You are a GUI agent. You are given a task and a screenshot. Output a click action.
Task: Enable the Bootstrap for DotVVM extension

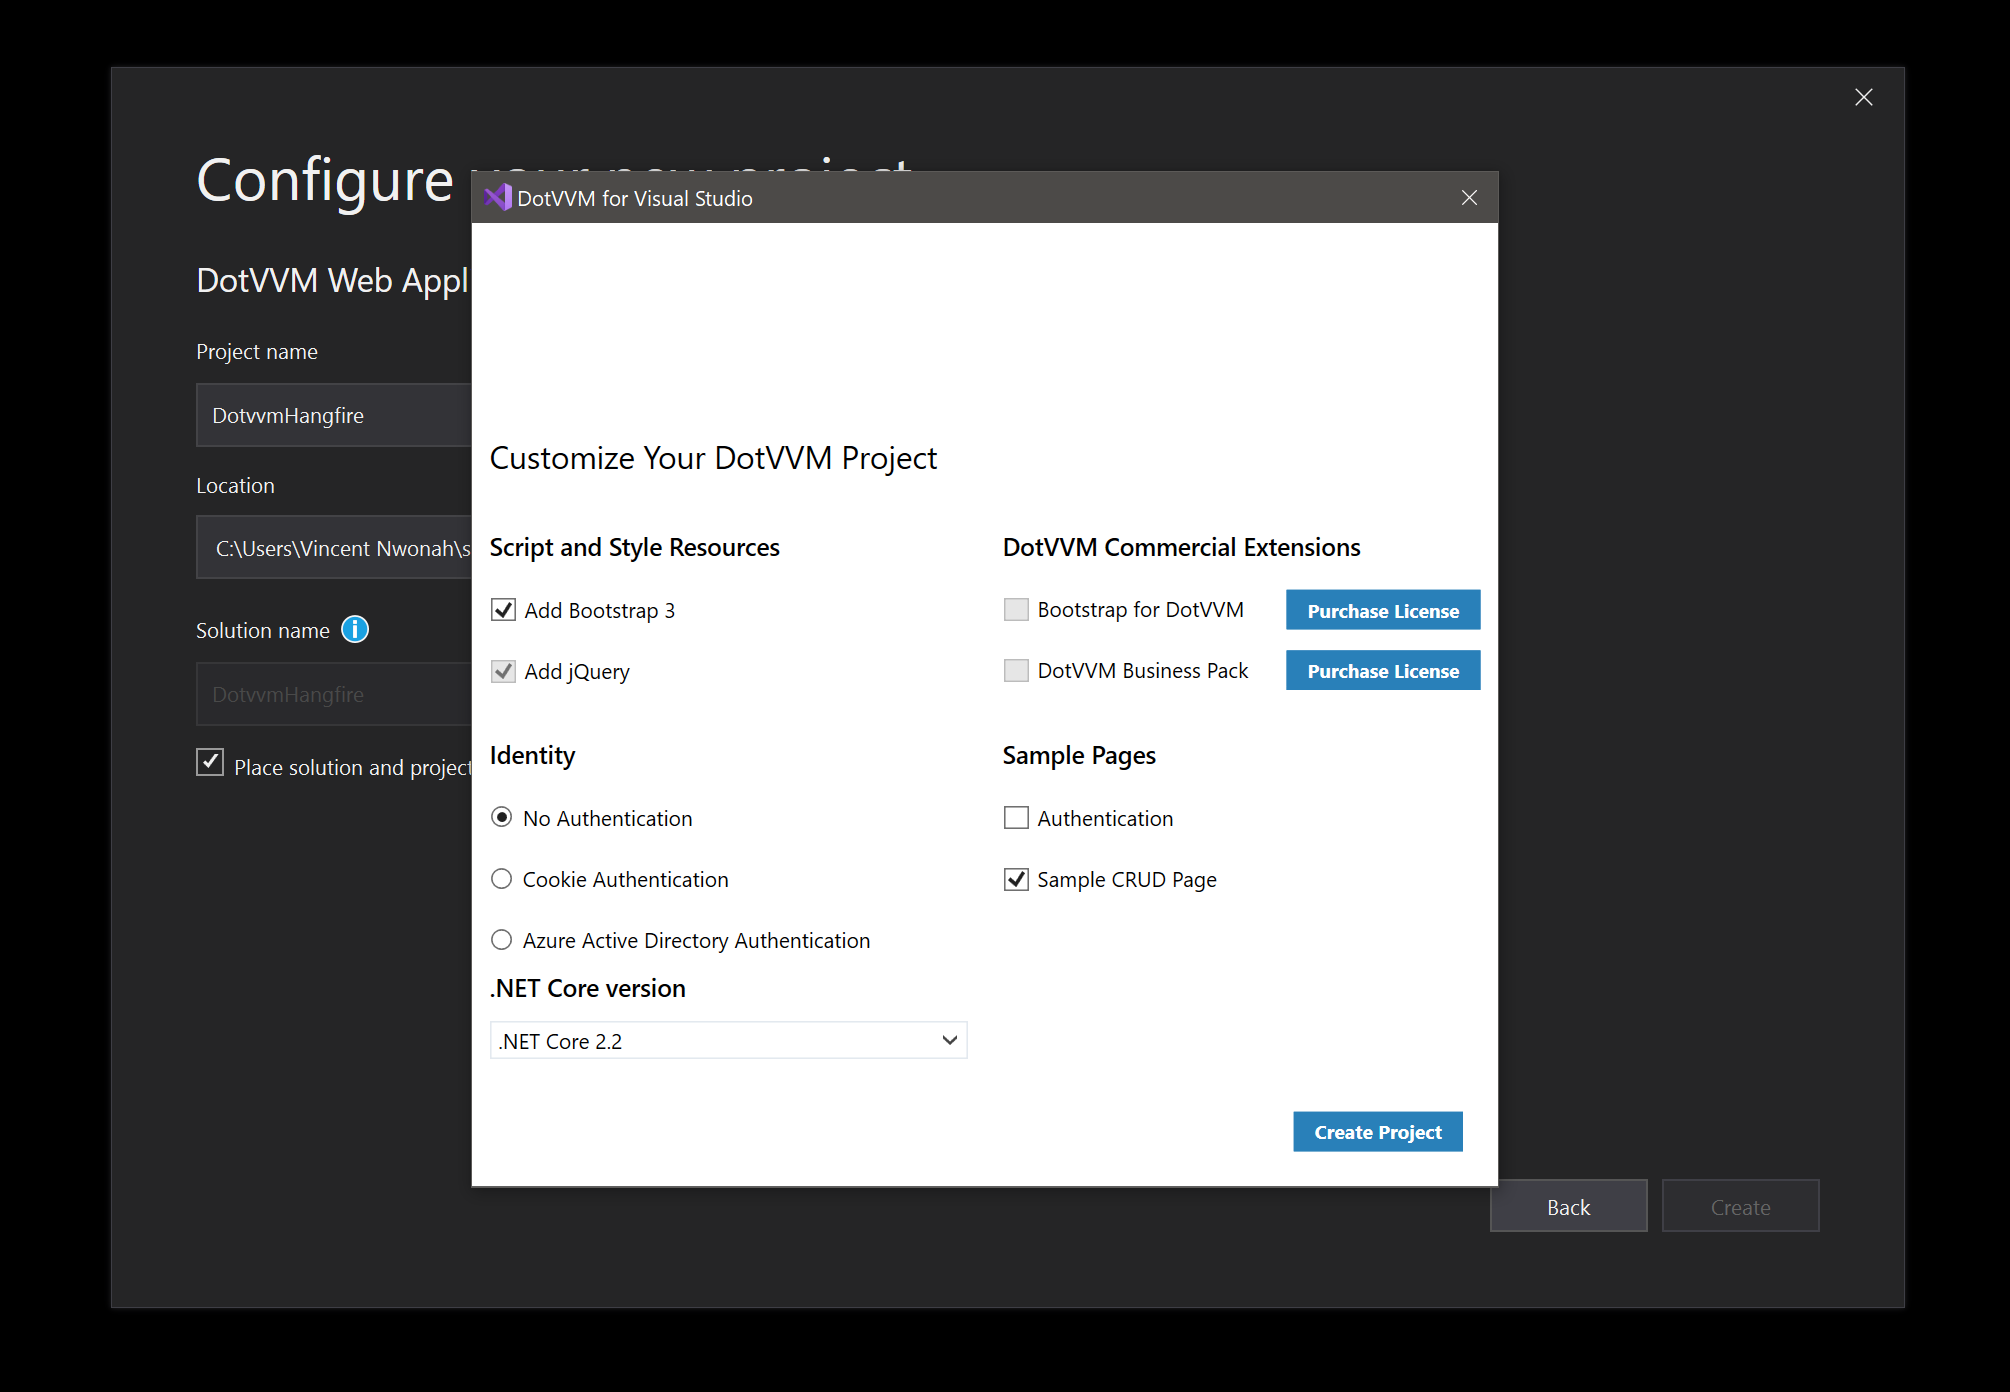coord(1015,609)
